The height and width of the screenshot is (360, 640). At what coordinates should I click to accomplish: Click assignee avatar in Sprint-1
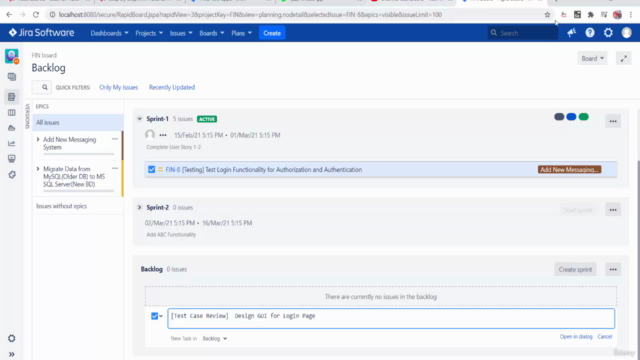[150, 135]
